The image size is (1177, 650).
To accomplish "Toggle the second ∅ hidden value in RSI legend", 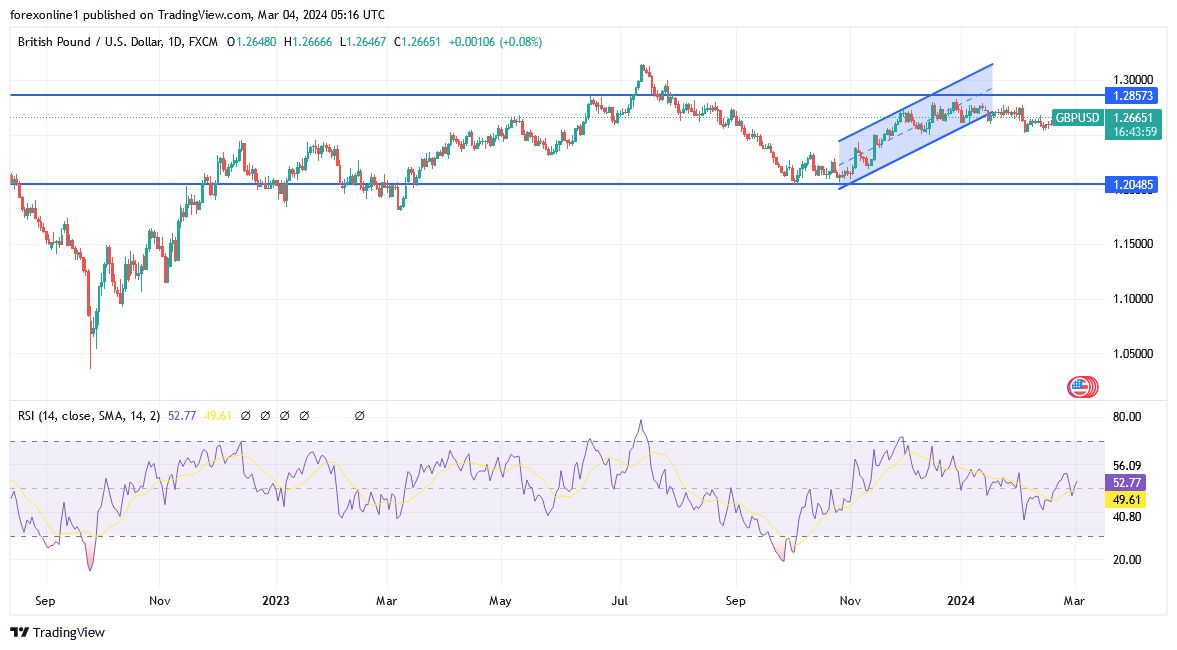I will 266,415.
